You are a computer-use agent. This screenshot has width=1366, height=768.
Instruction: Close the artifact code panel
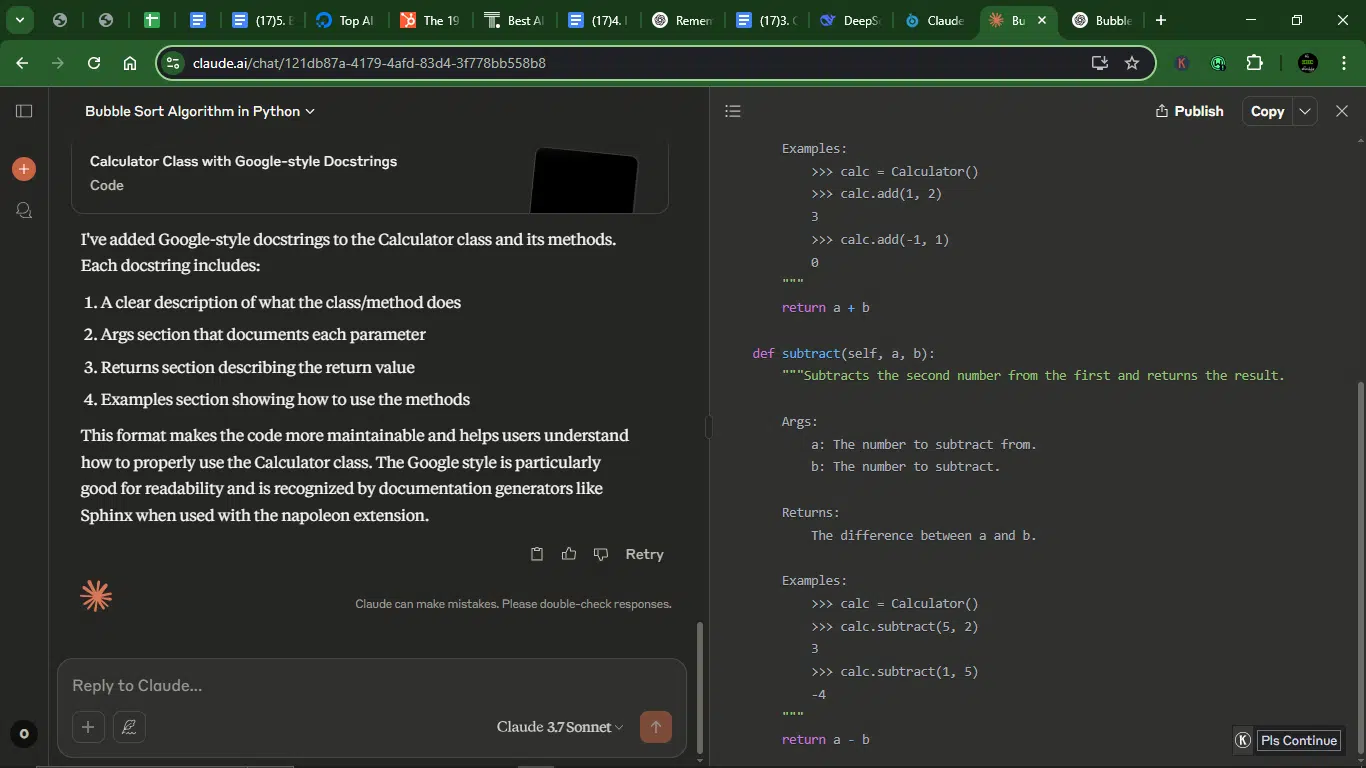(x=1342, y=111)
